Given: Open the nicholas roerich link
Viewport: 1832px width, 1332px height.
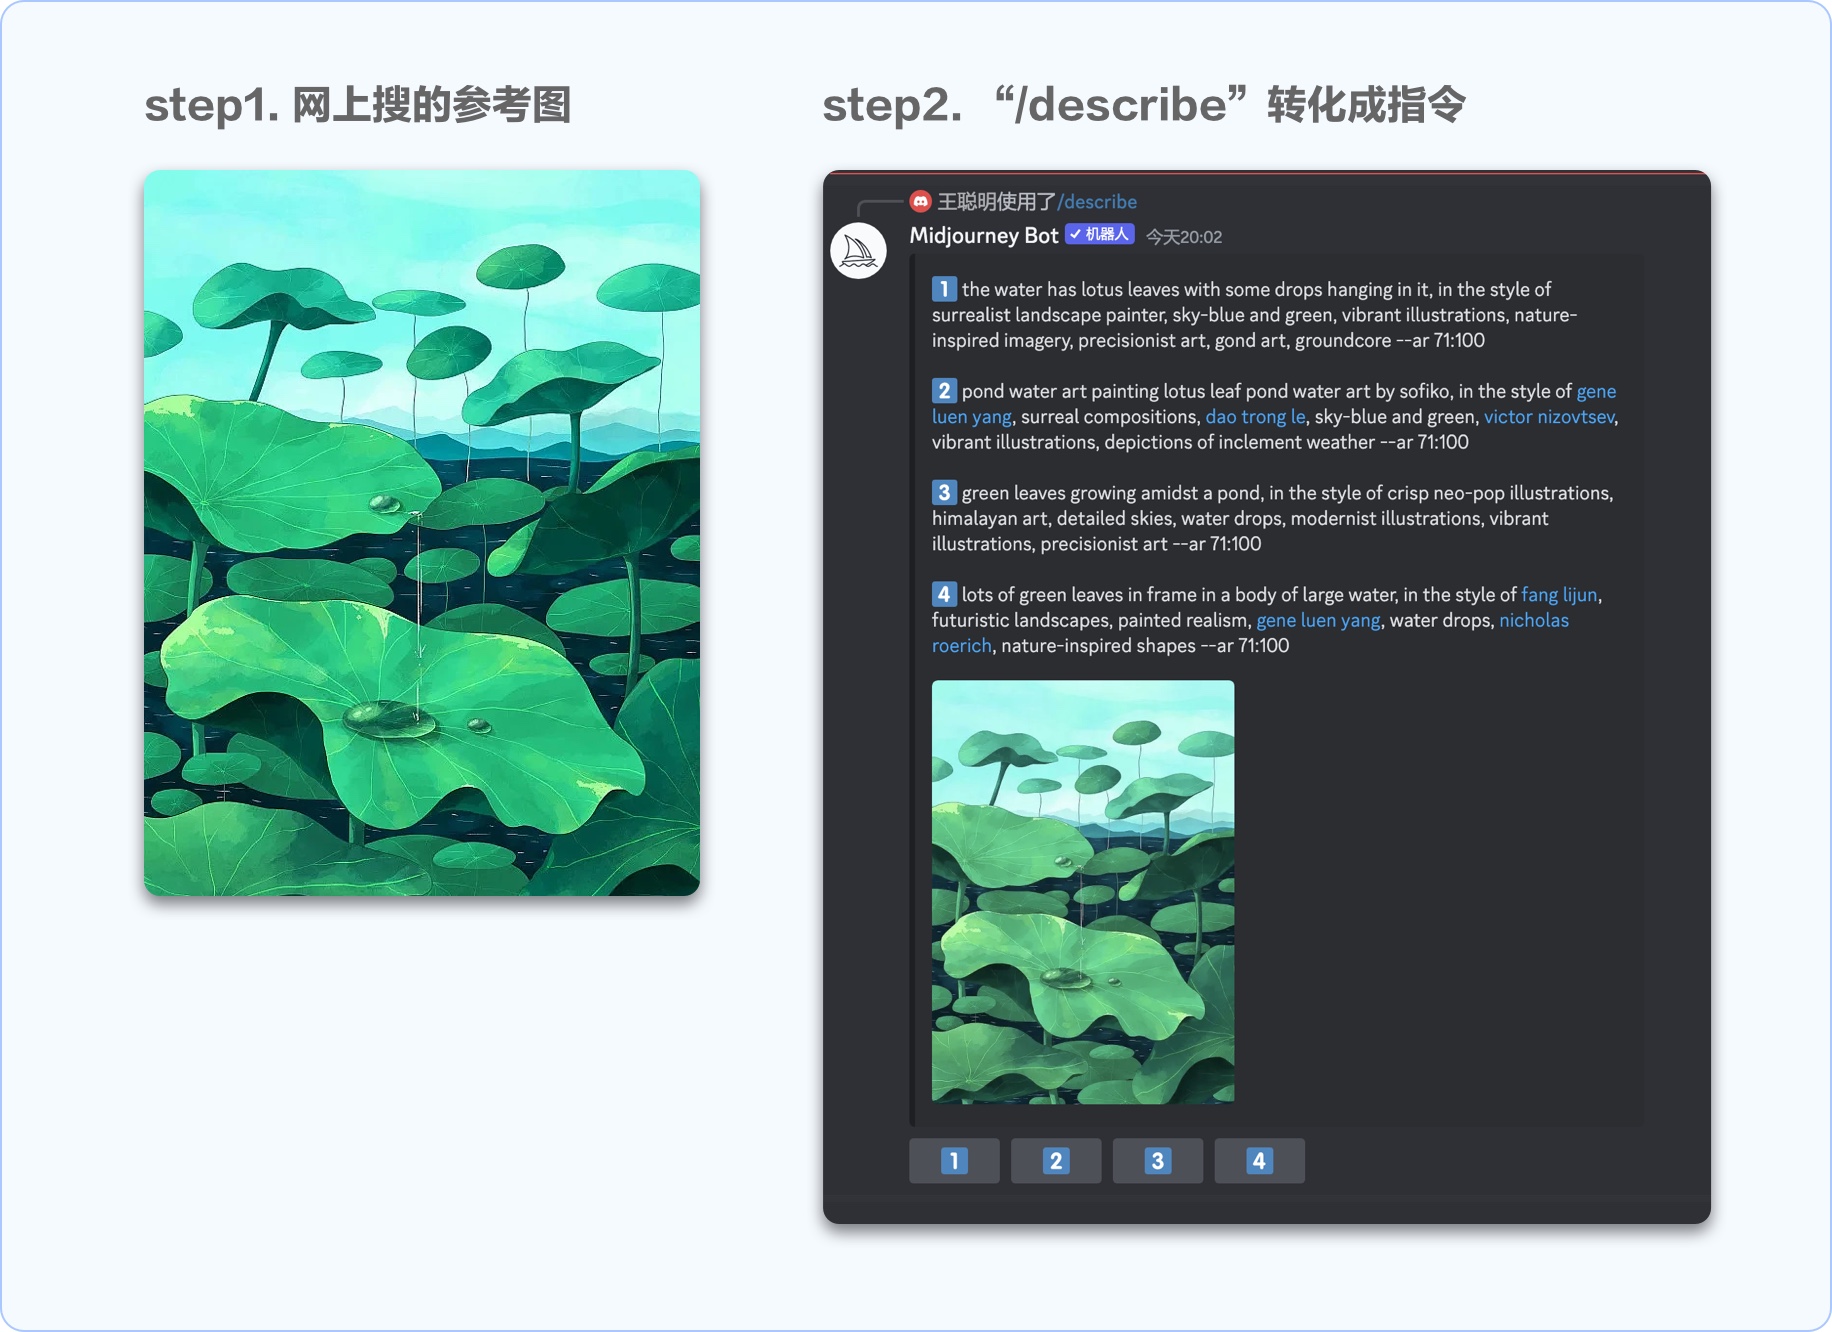Looking at the screenshot, I should [x=1534, y=620].
